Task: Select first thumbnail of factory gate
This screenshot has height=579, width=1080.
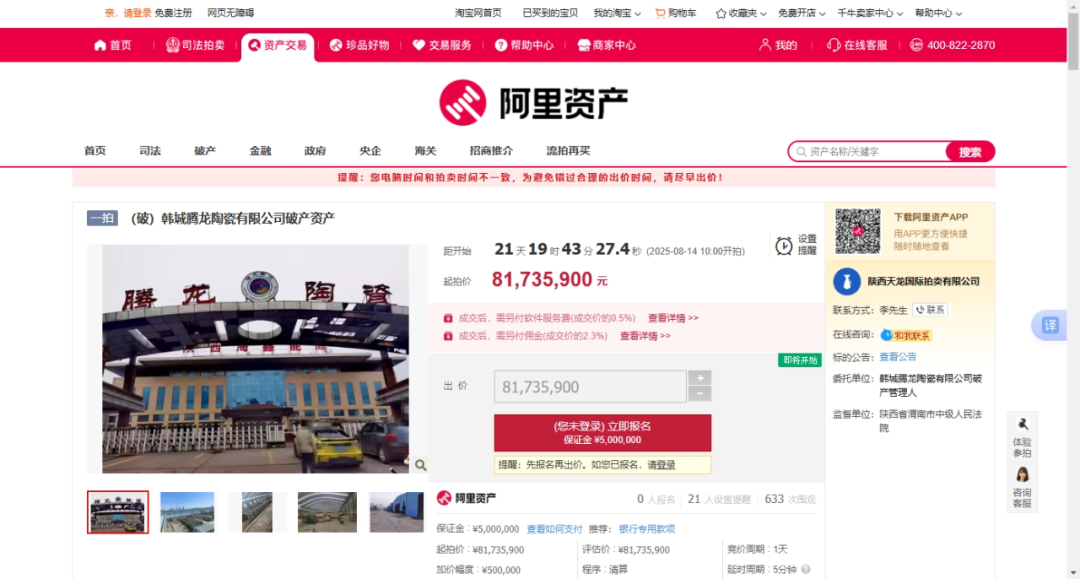Action: coord(118,512)
